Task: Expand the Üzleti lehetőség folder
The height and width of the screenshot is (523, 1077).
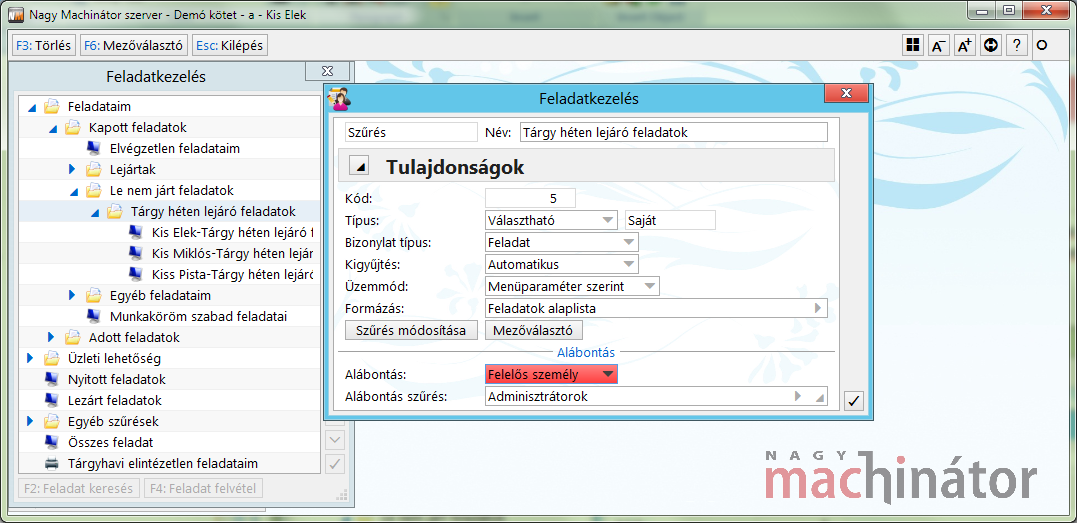Action: click(x=30, y=358)
